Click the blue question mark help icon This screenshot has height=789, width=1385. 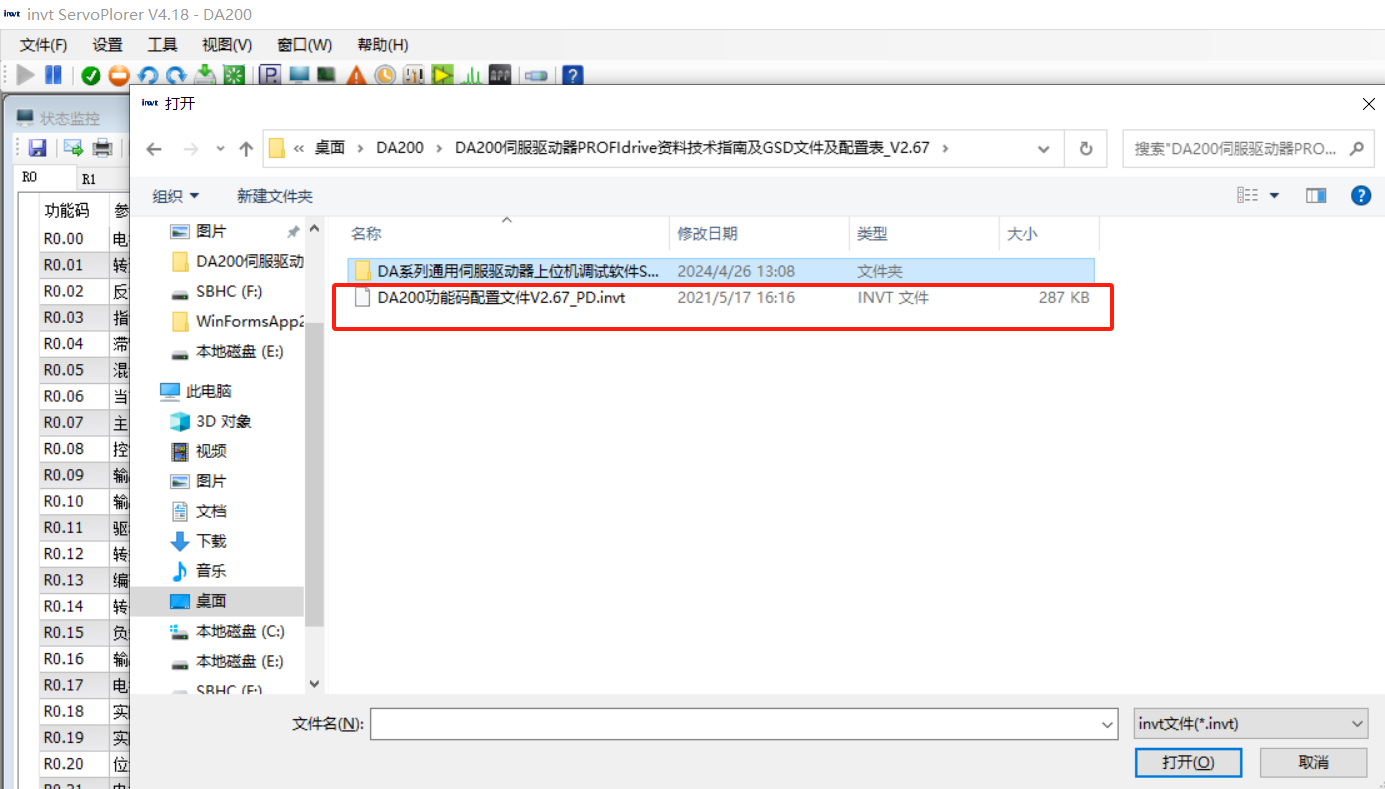573,75
